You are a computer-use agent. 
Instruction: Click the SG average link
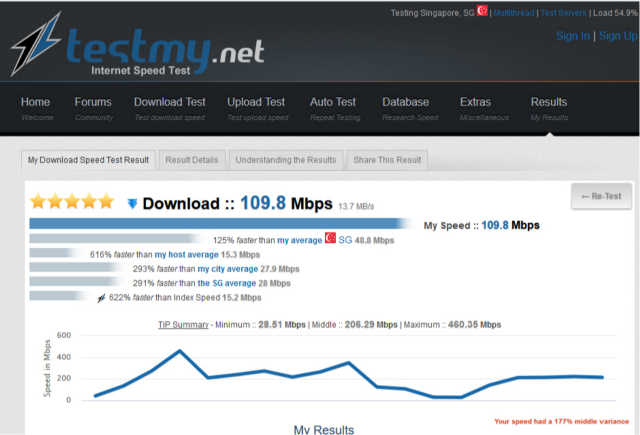pyautogui.click(x=227, y=283)
